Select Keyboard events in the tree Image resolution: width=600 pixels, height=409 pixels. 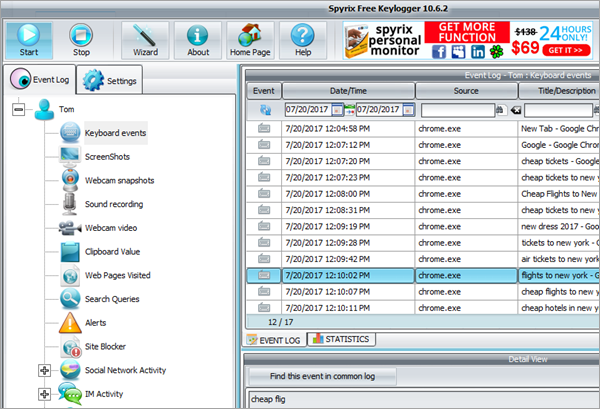click(x=115, y=133)
